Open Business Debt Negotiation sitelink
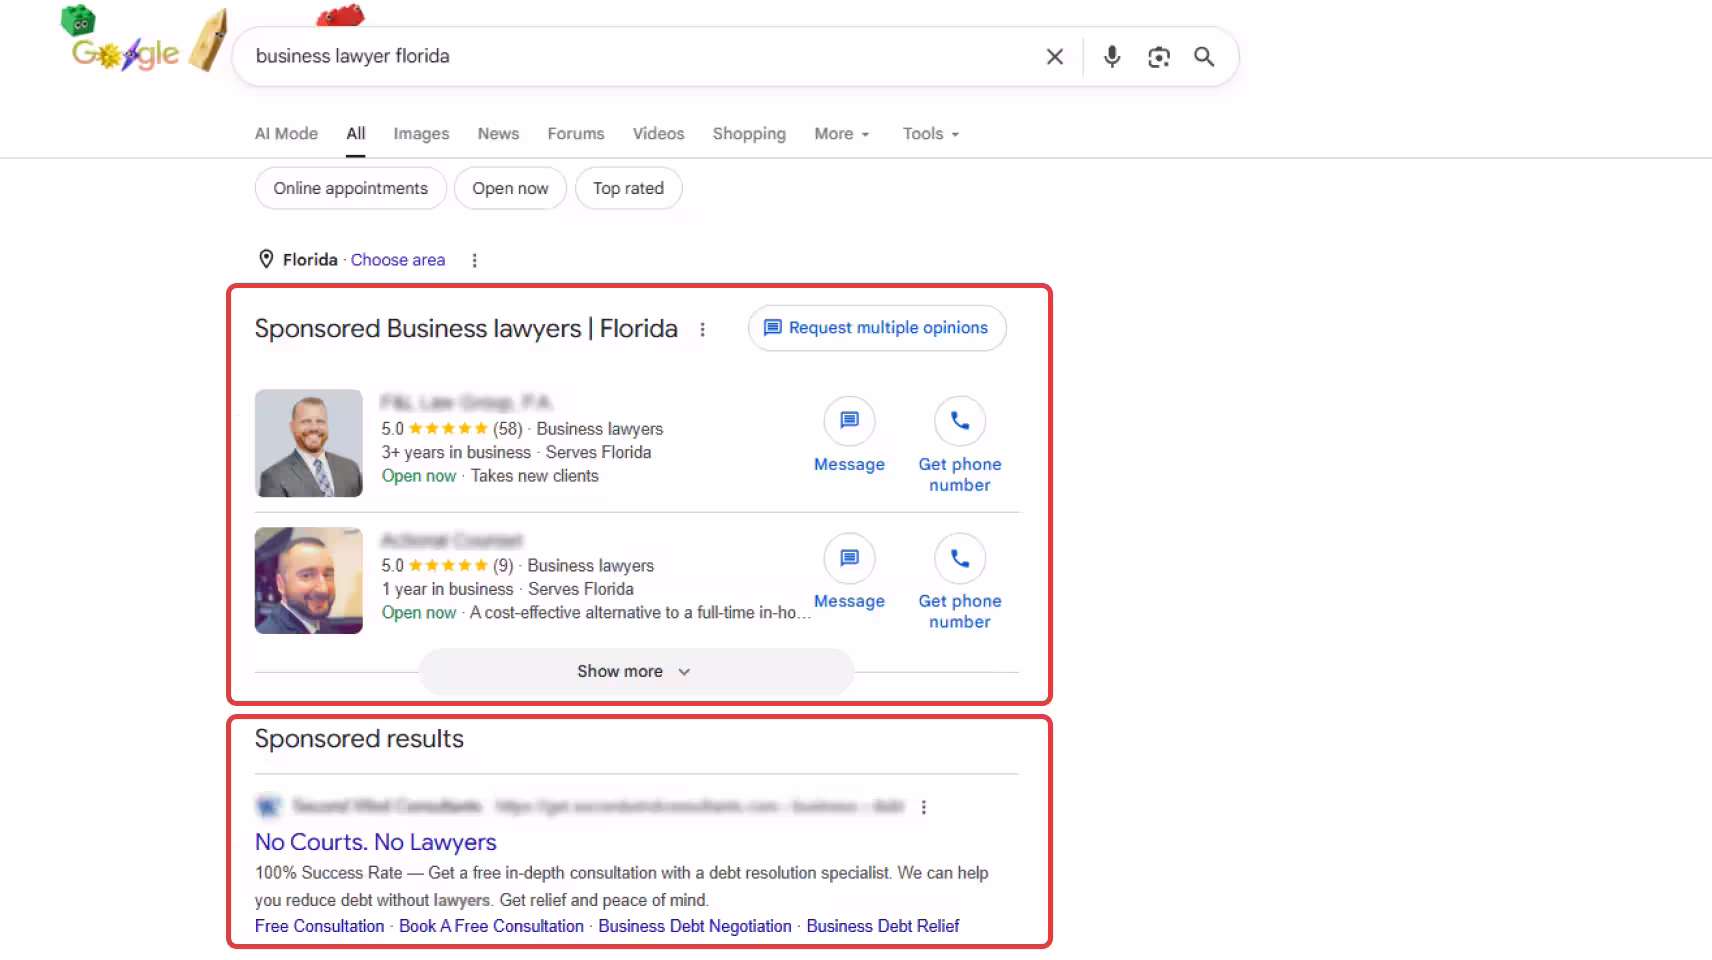Viewport: 1712px width, 960px height. pyautogui.click(x=695, y=927)
